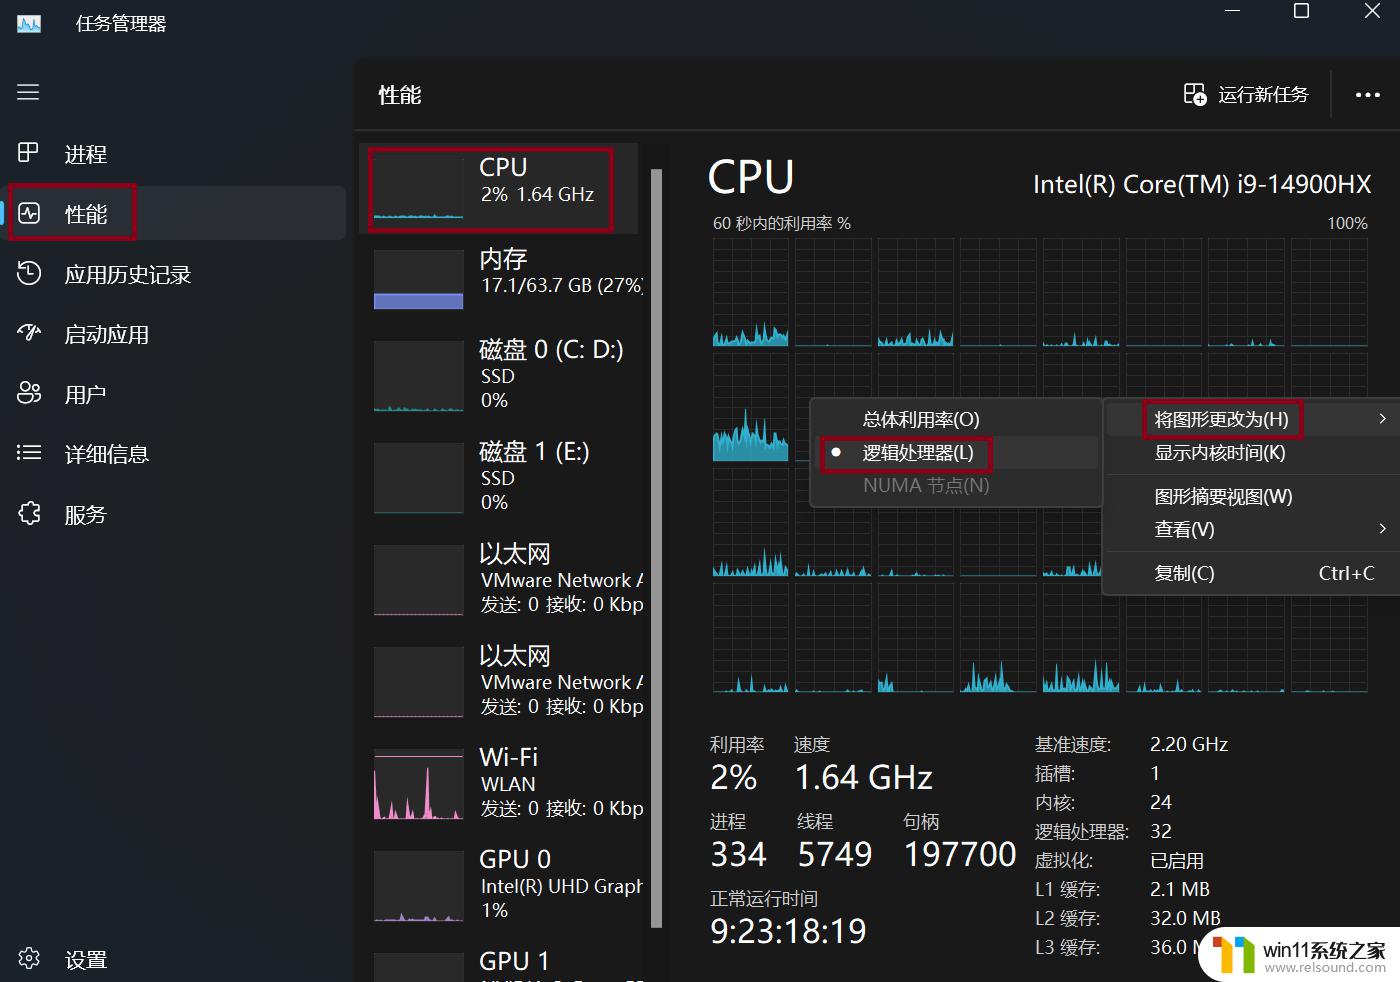Click the Users (用户) people icon
This screenshot has width=1400, height=982.
point(29,393)
